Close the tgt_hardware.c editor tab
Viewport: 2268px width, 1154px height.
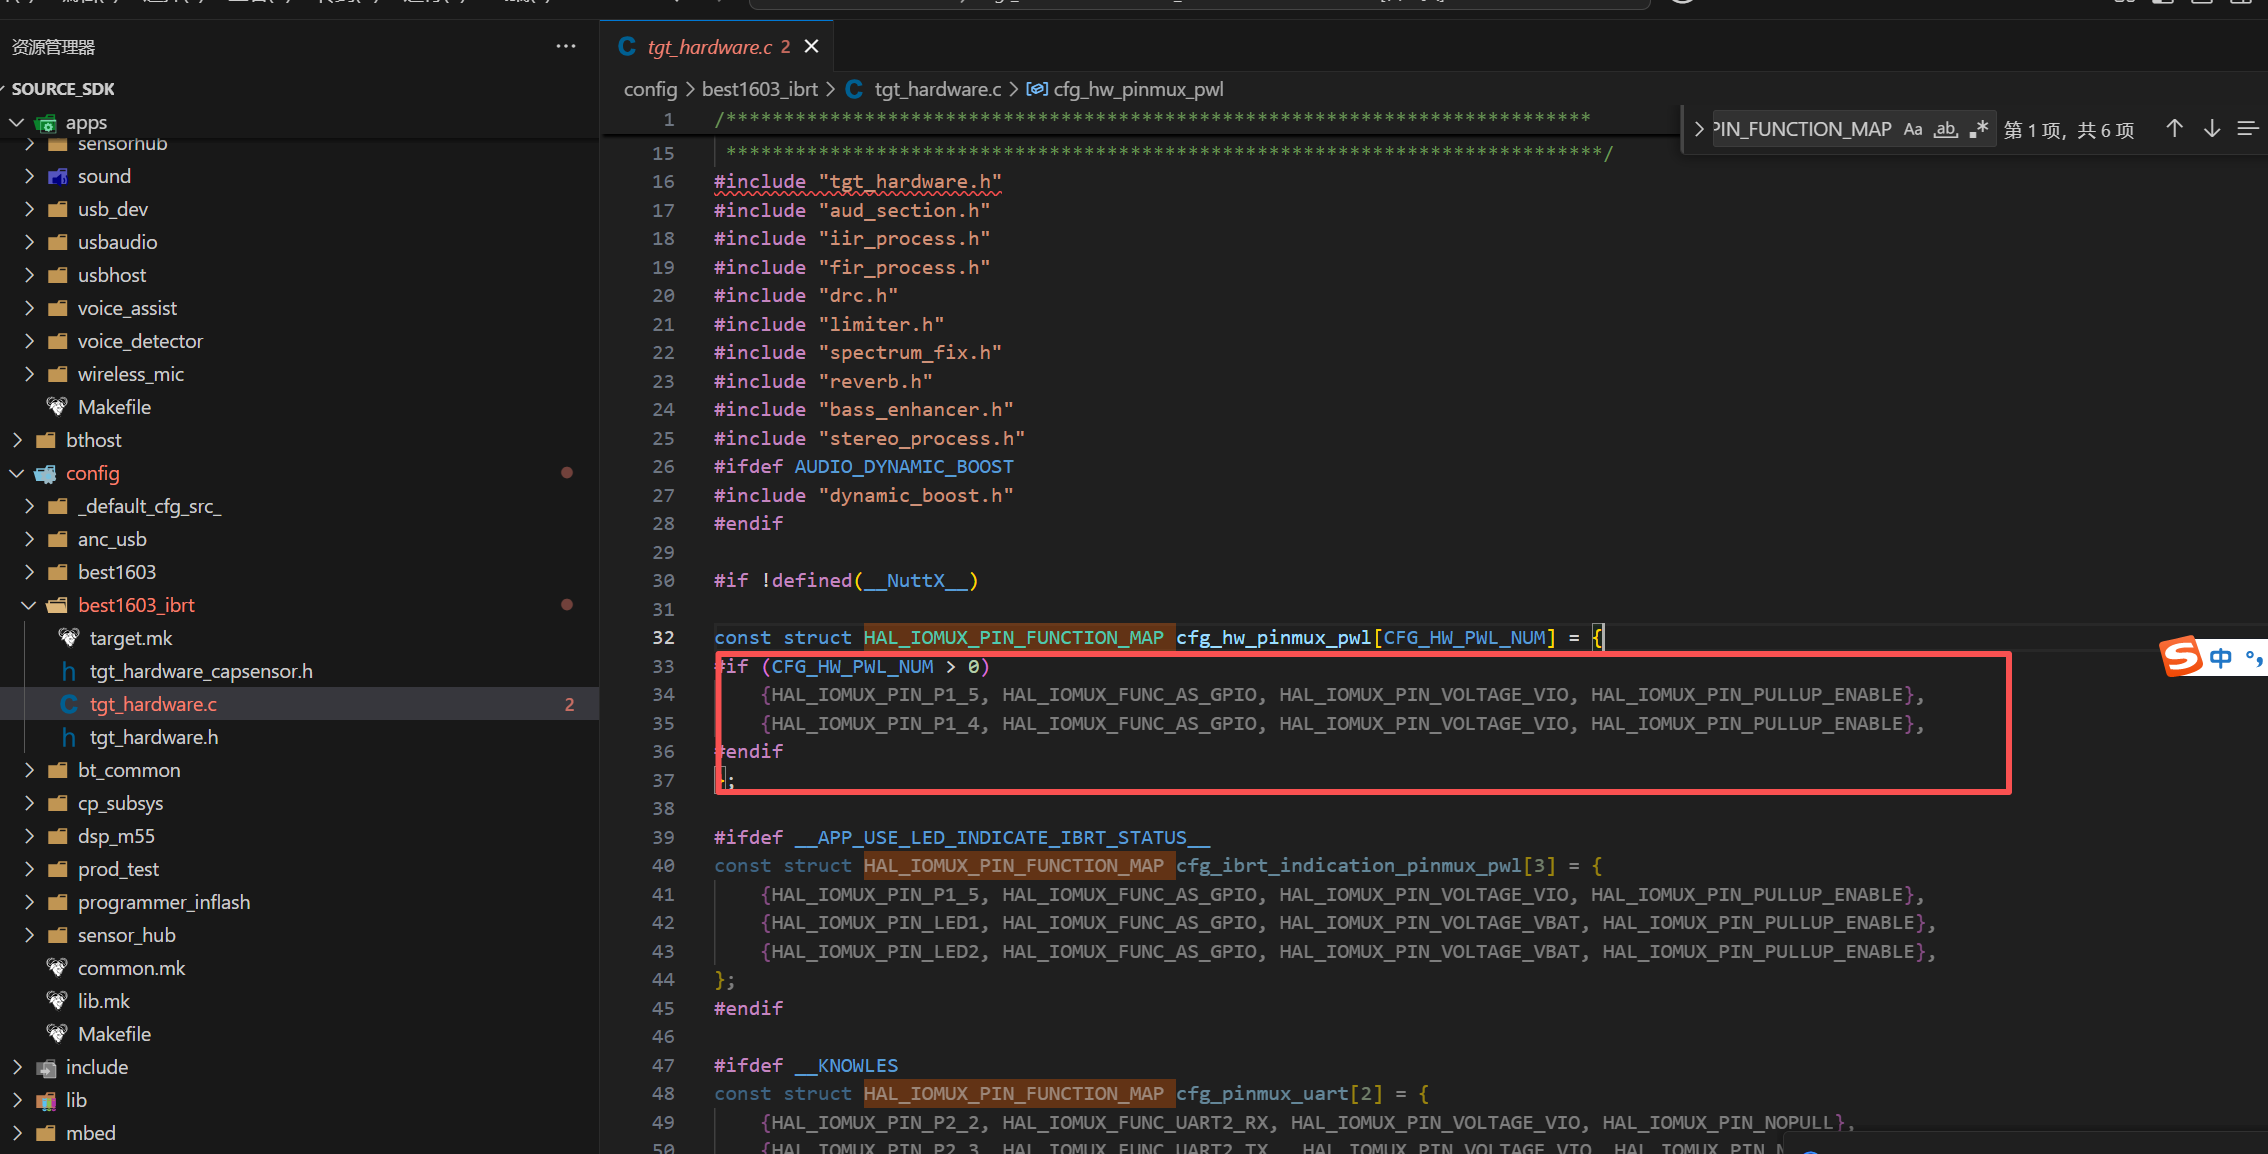pyautogui.click(x=812, y=47)
